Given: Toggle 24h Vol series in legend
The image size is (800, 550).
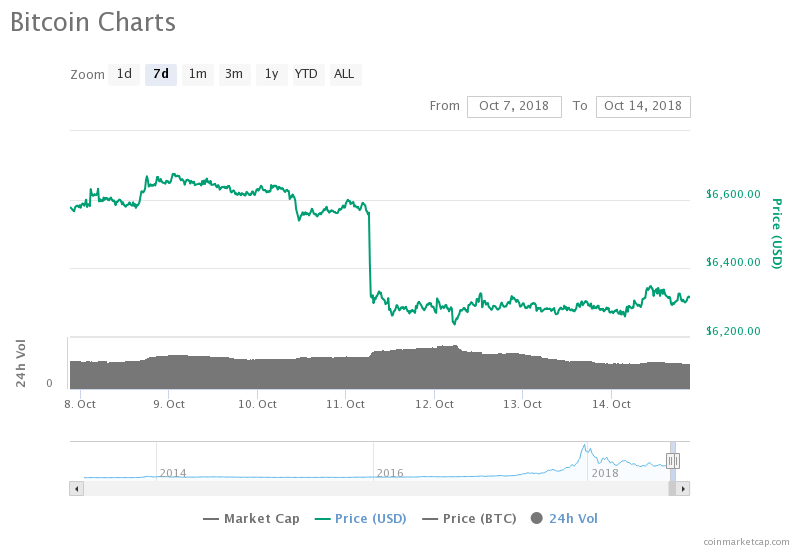Looking at the screenshot, I should click(x=564, y=519).
